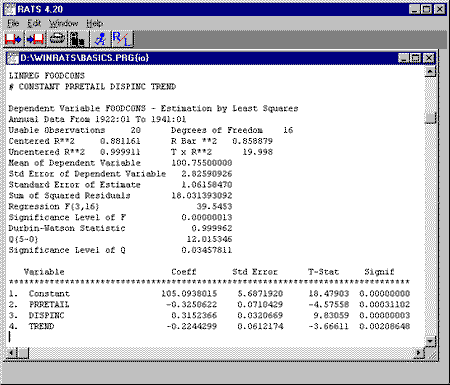Open the Edit menu
450x385 pixels.
(34, 23)
